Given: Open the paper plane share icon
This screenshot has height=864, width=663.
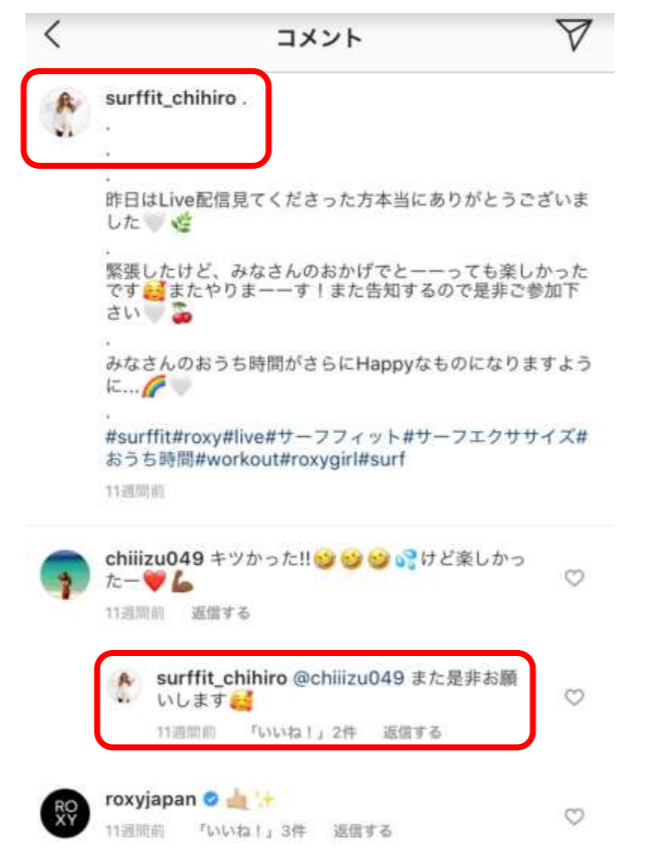Looking at the screenshot, I should tap(574, 35).
